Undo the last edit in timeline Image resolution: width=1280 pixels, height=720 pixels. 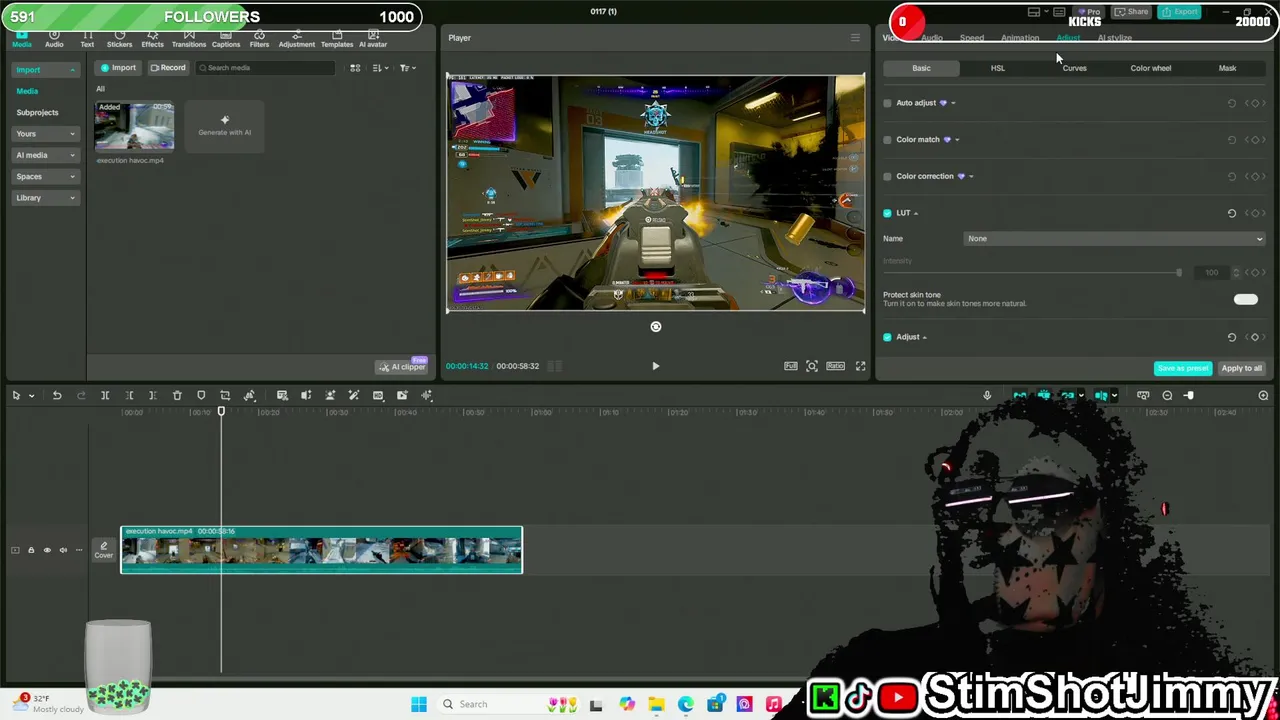57,396
